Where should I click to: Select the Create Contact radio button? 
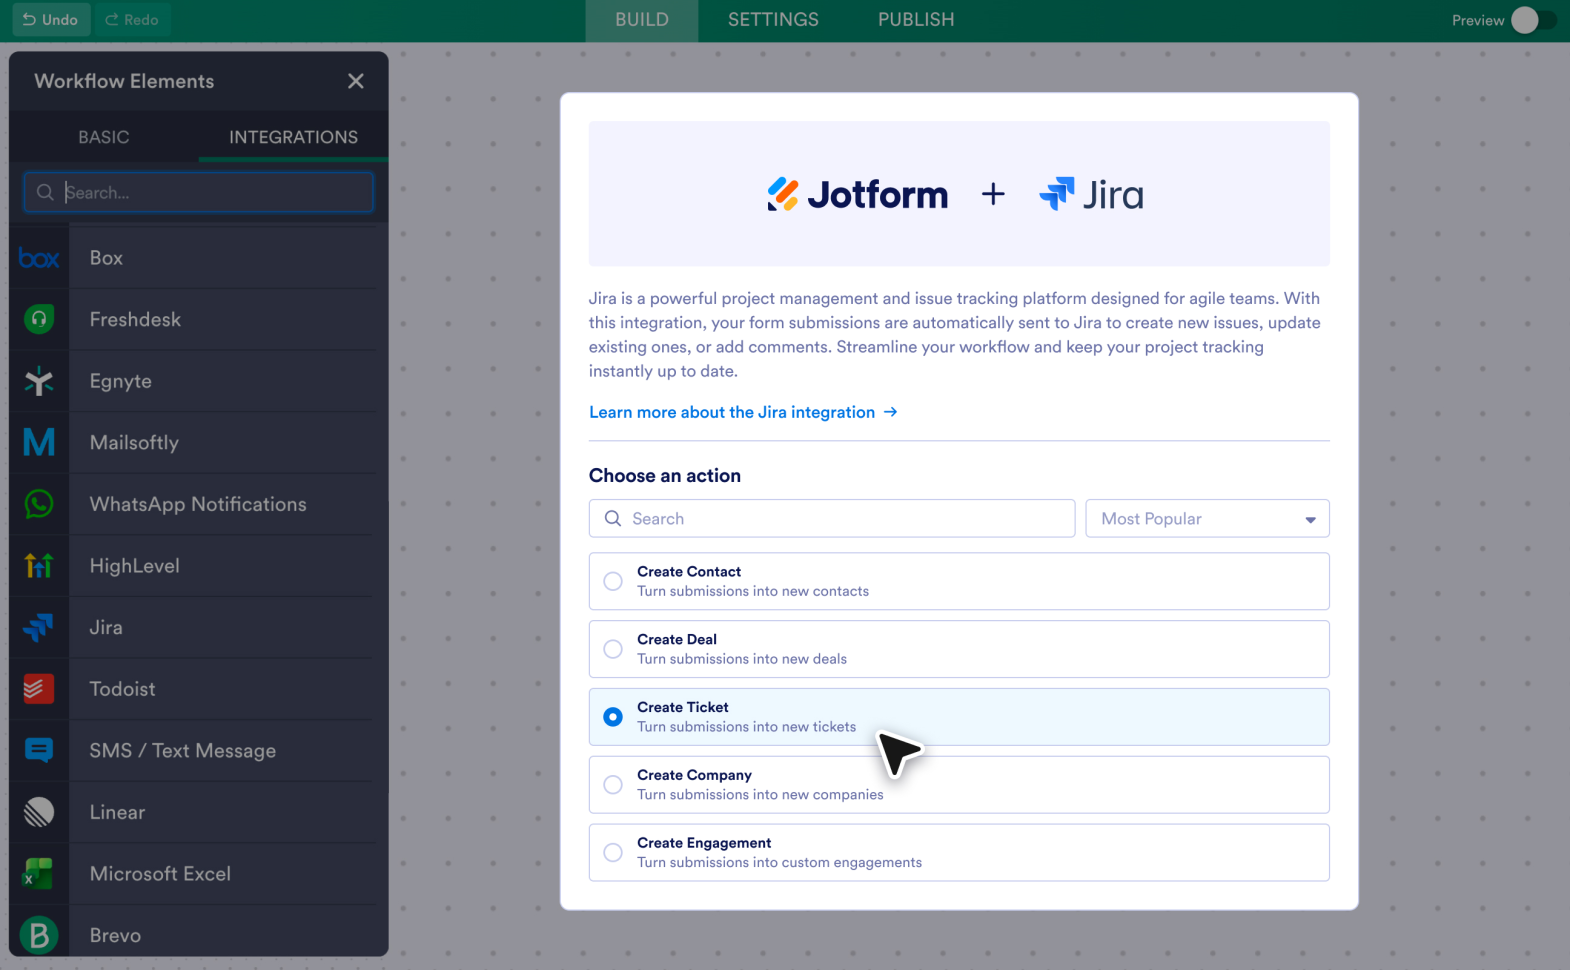click(613, 581)
